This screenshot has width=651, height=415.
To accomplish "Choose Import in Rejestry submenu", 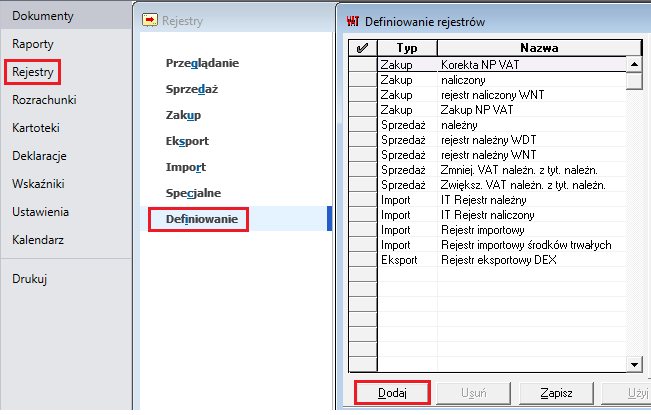I will pos(186,167).
